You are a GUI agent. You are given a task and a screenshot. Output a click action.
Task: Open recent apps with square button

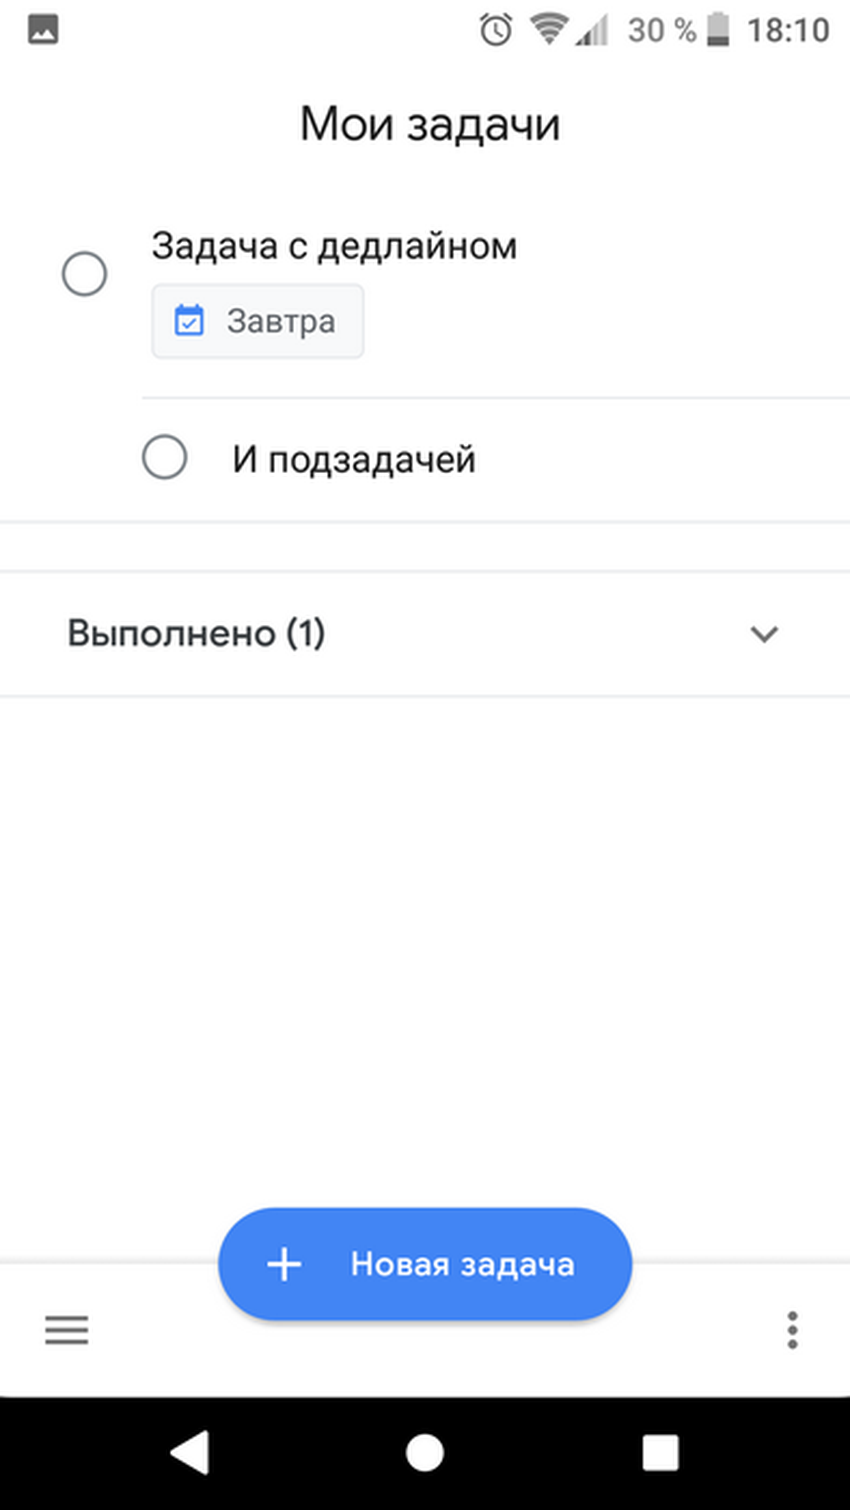click(660, 1452)
